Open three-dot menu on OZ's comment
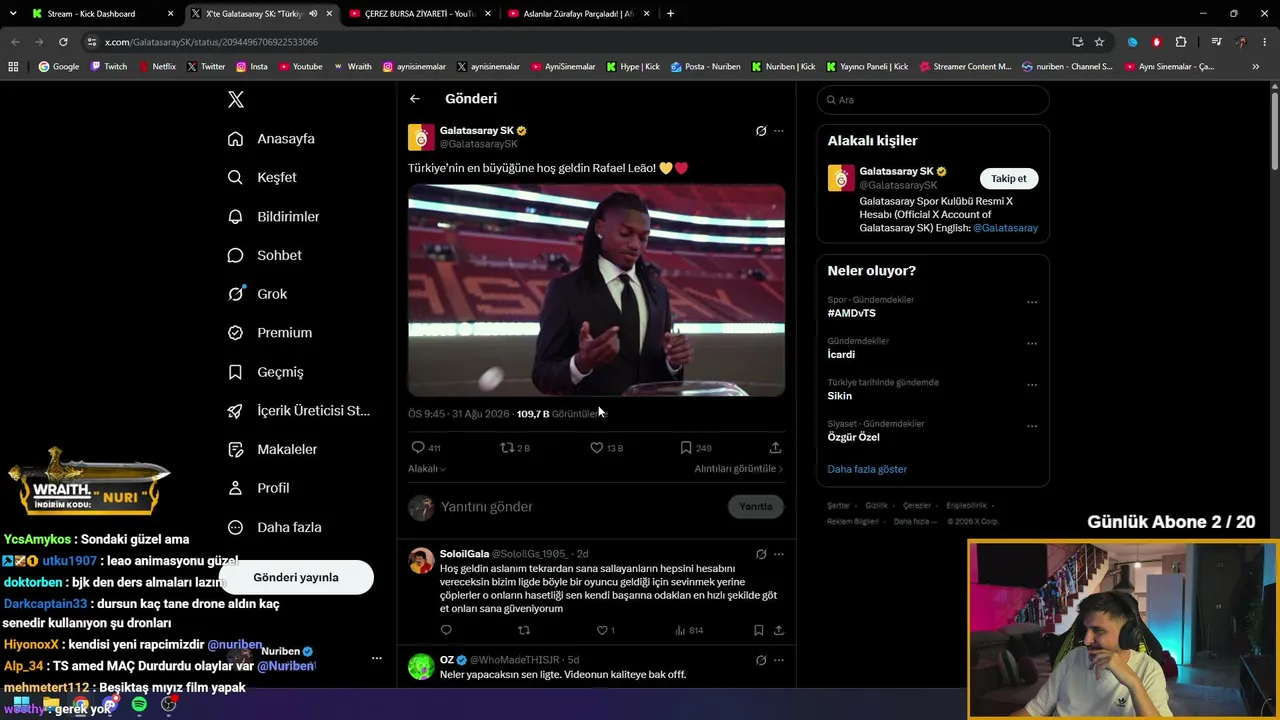 (x=779, y=660)
